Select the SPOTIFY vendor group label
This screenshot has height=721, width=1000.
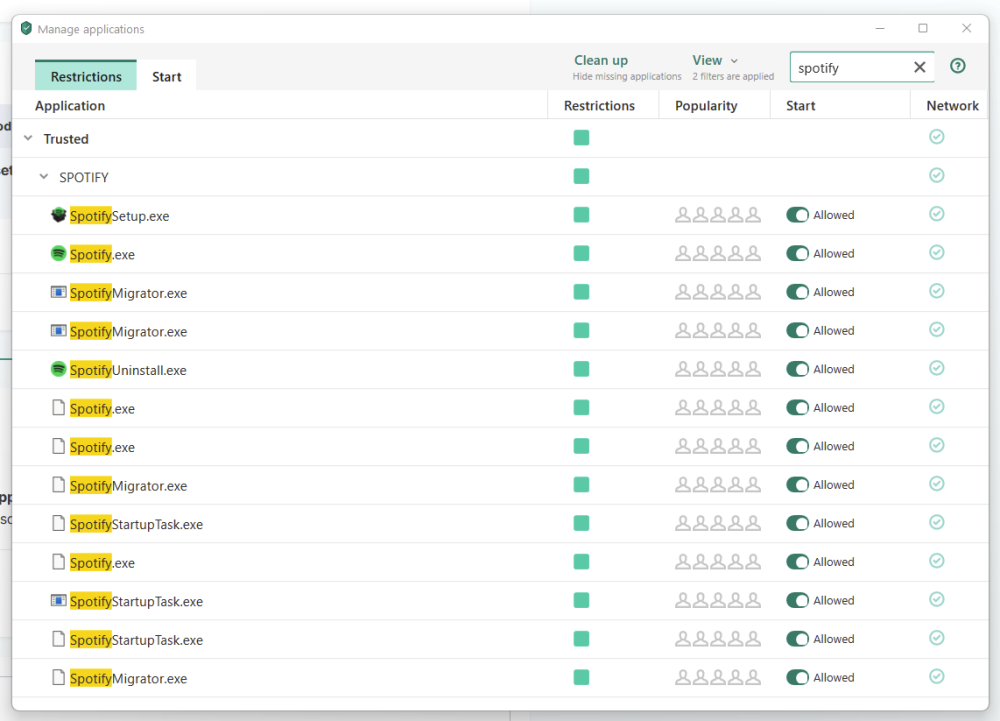tap(84, 177)
